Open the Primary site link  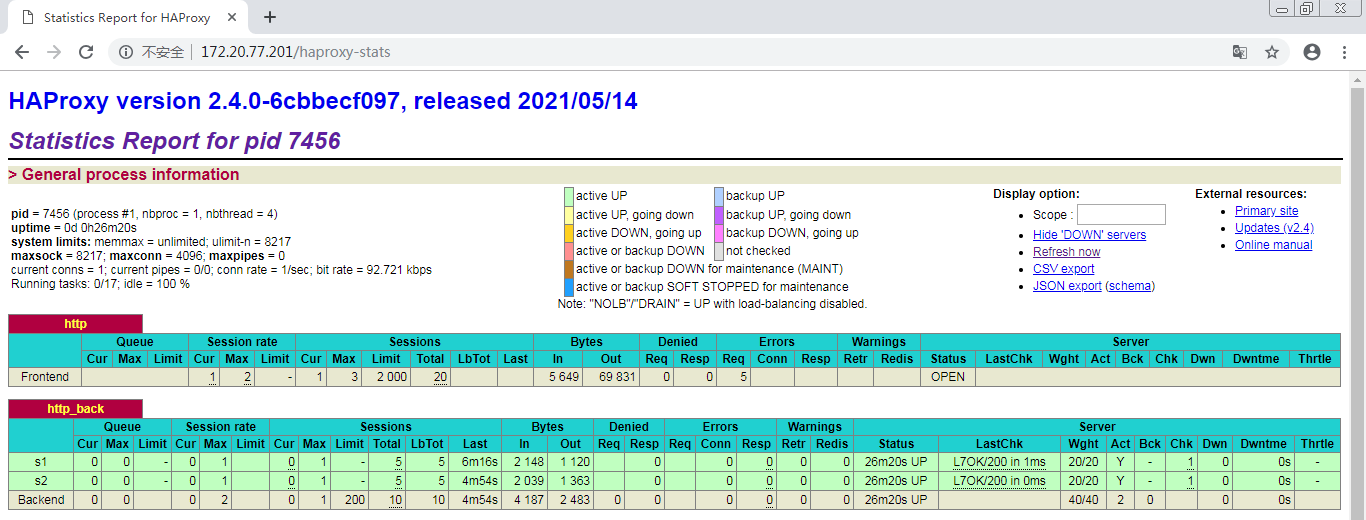coord(1266,211)
